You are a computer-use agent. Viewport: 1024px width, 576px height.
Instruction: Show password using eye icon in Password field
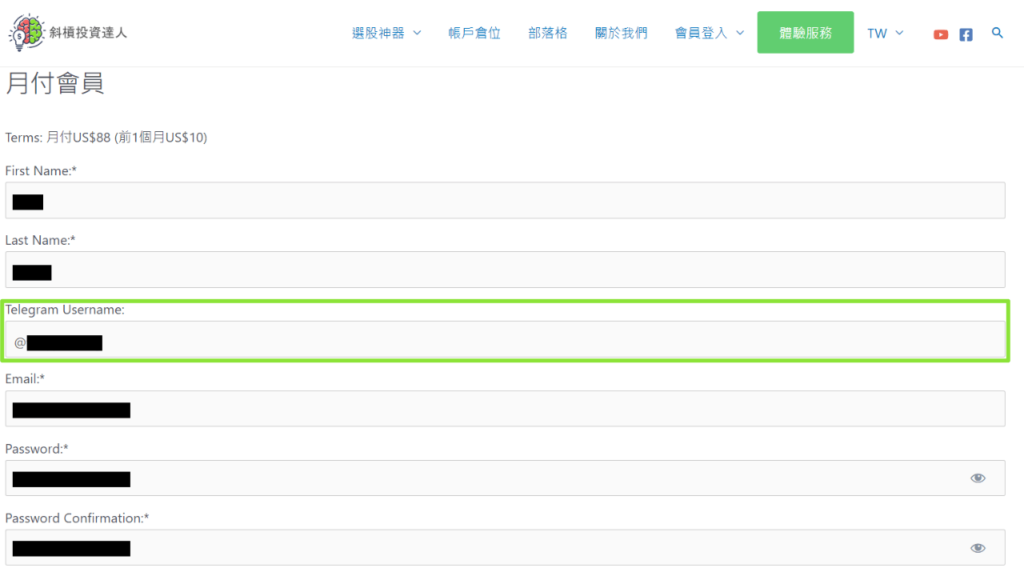pos(978,478)
